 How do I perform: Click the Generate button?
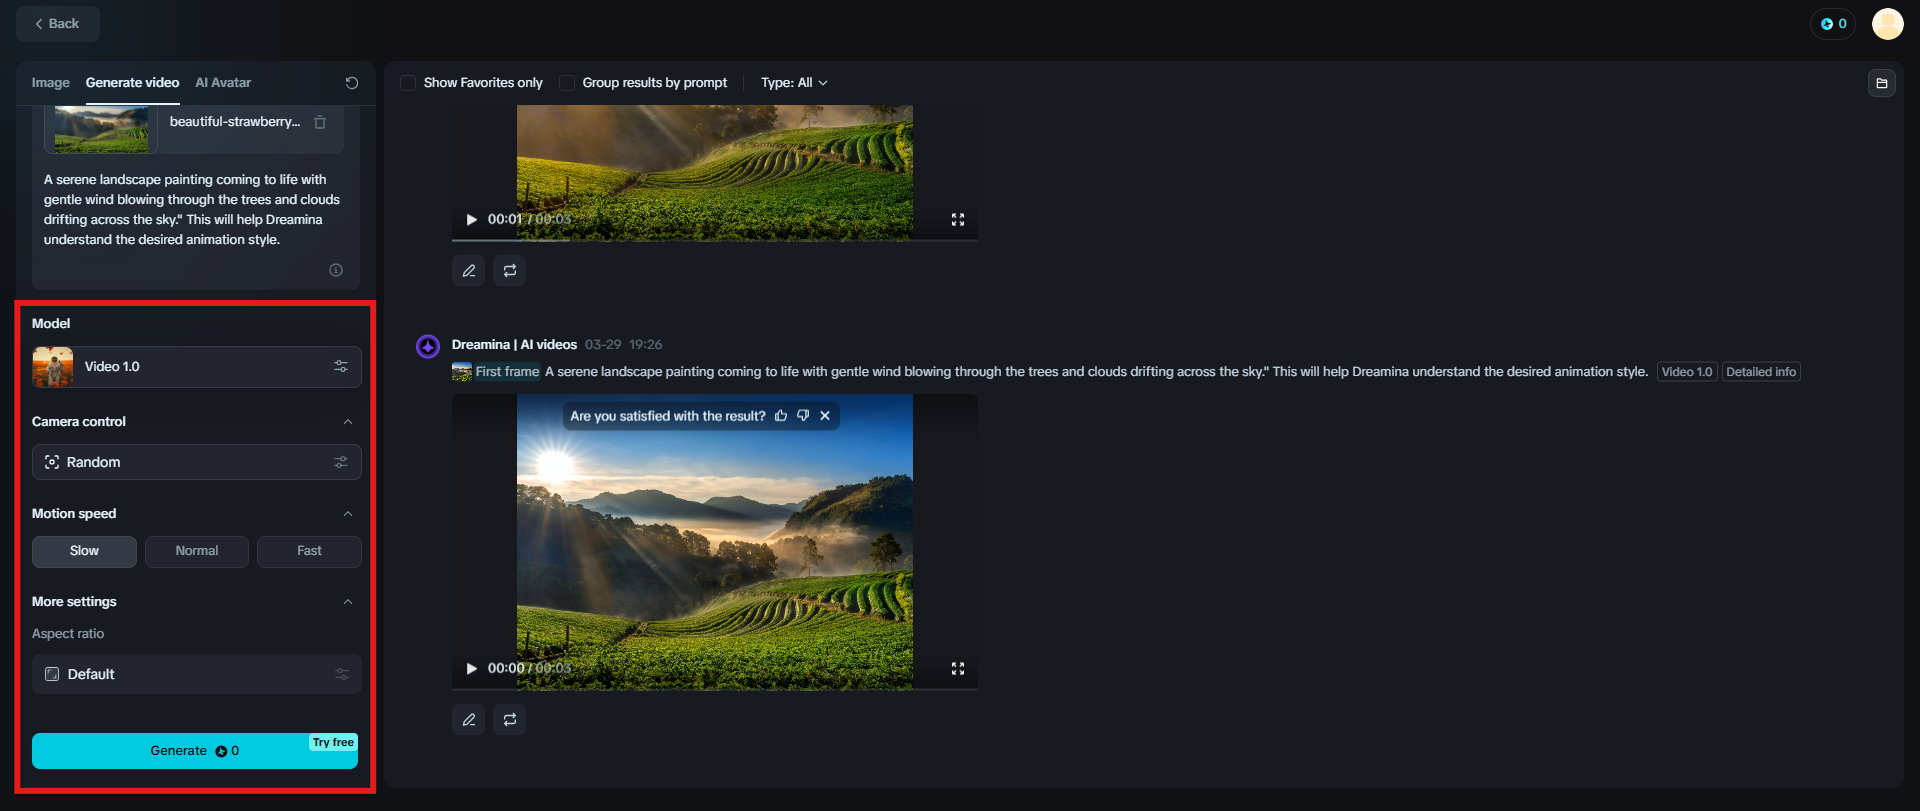[195, 751]
